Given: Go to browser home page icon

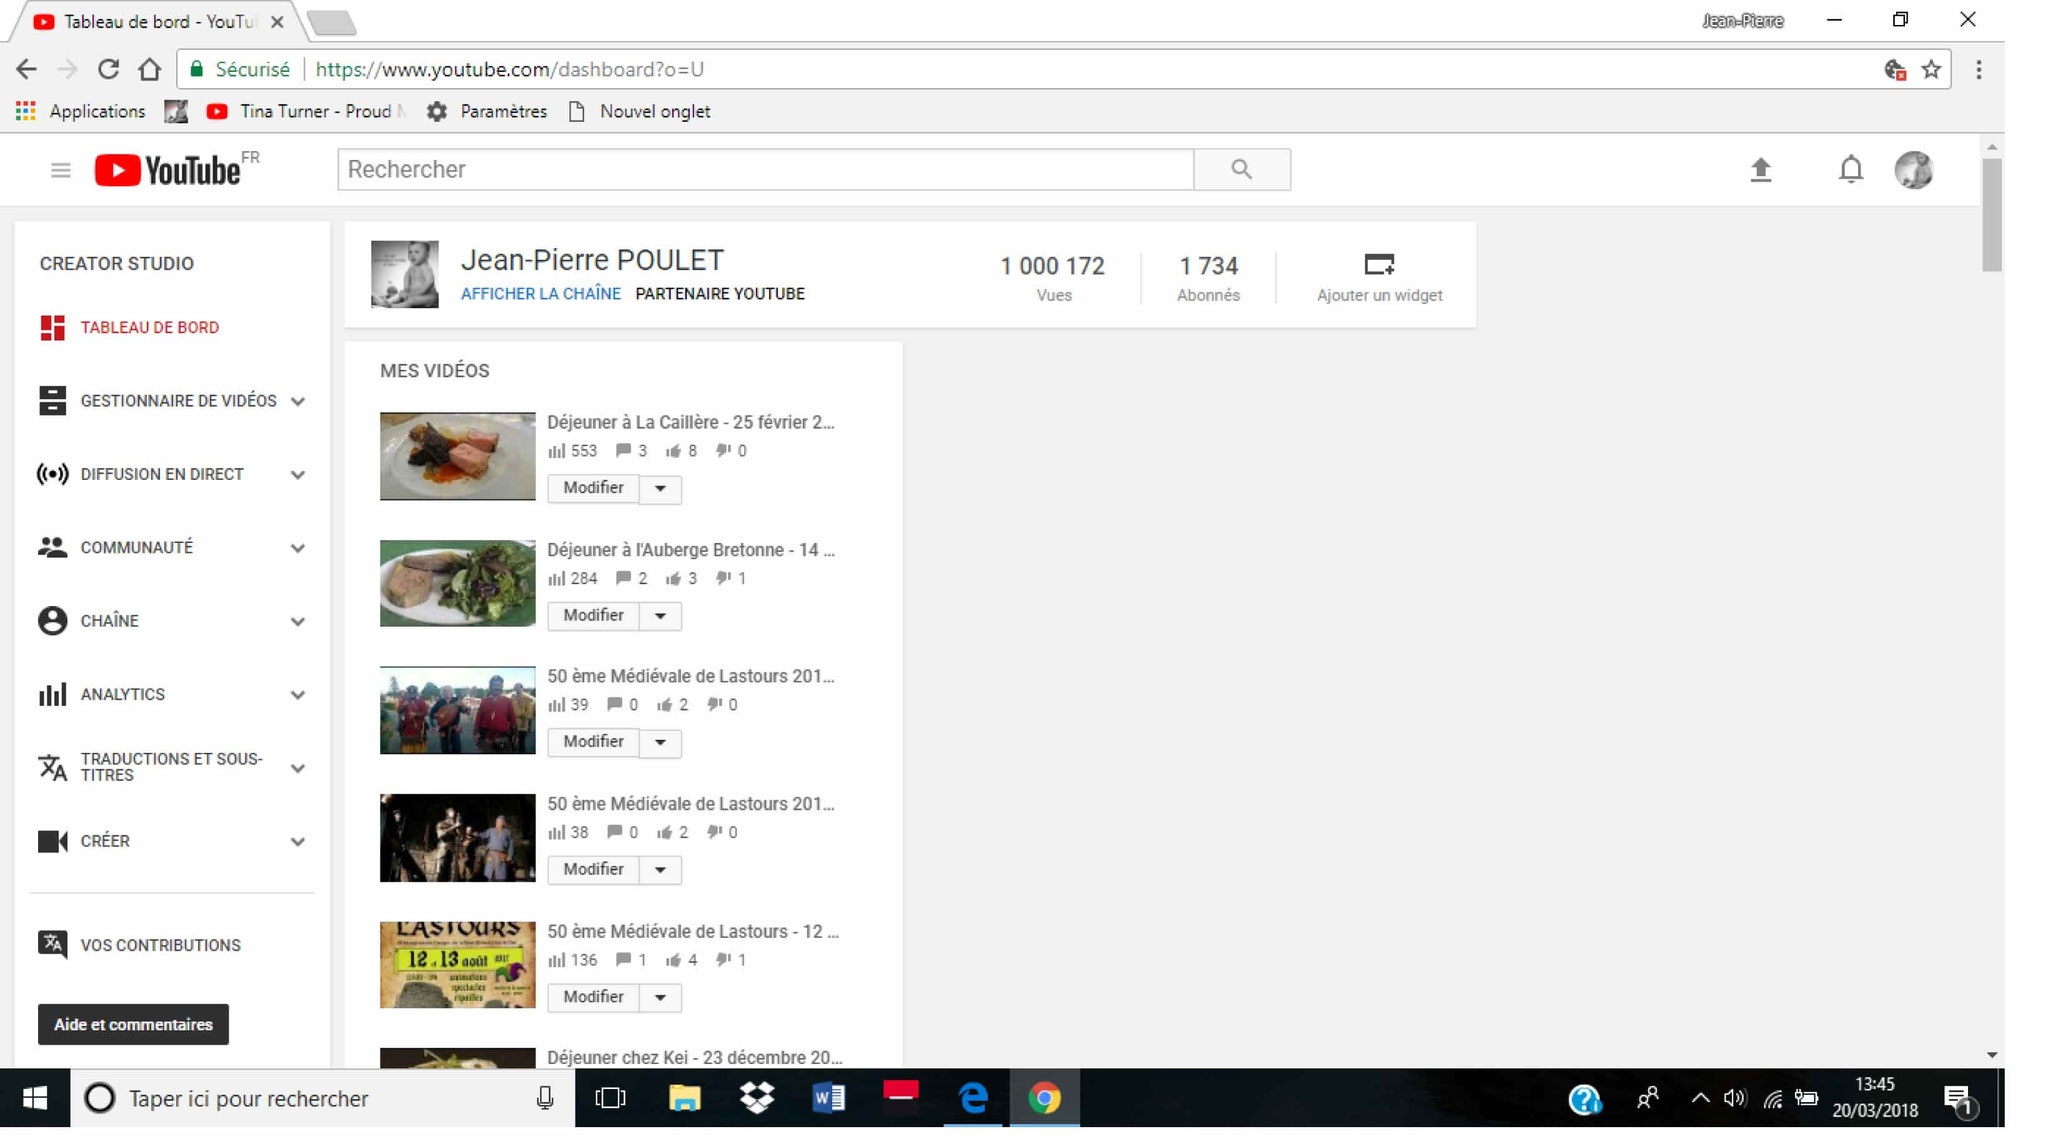Looking at the screenshot, I should tap(150, 69).
